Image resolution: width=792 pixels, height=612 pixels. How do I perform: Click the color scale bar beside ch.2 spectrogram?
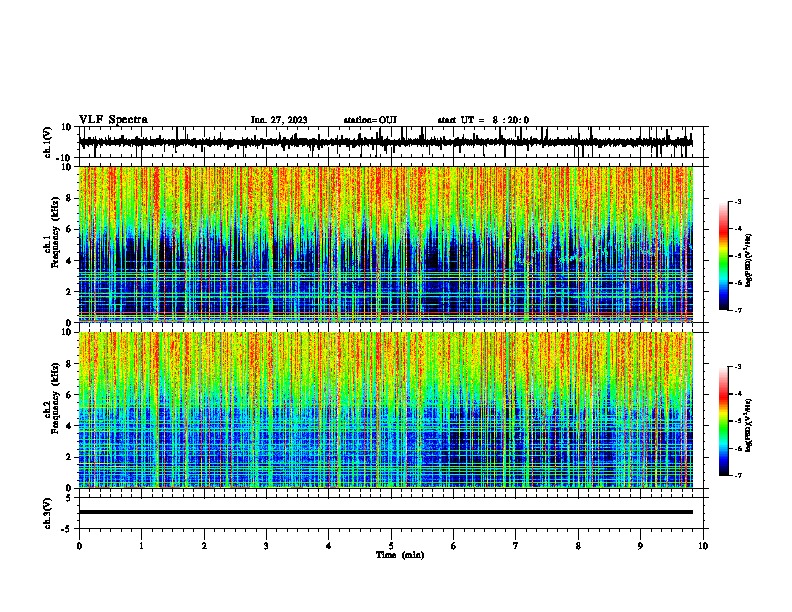click(724, 421)
